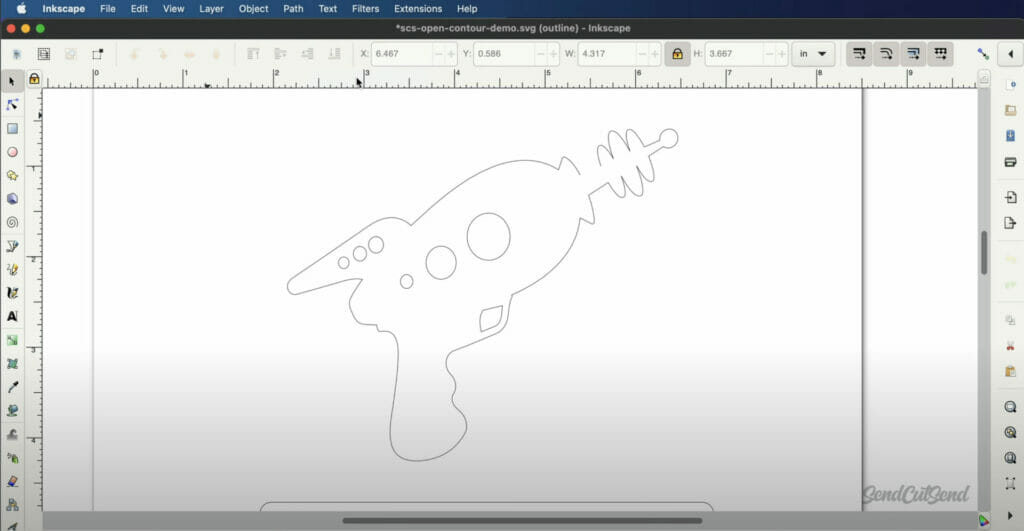Toggle the guides lock at ruler corner

click(x=34, y=78)
